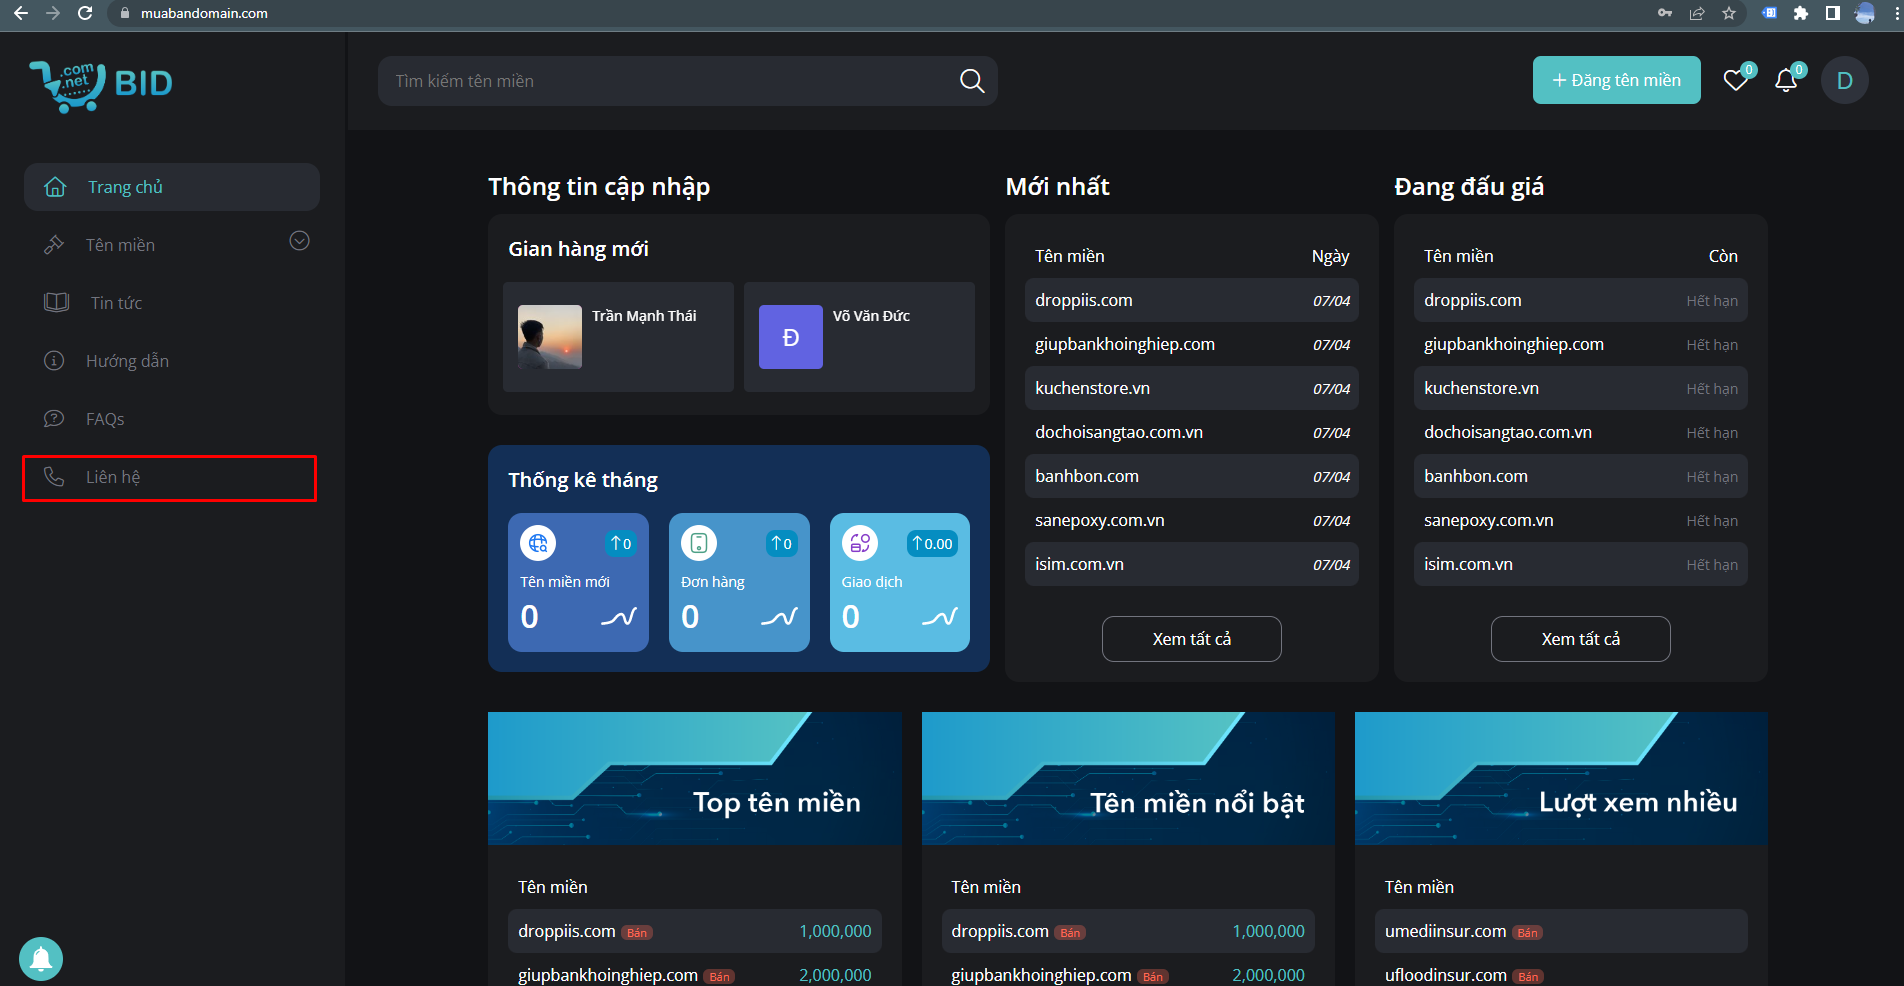Viewport: 1904px width, 986px height.
Task: Open the wishlist heart icon
Action: pyautogui.click(x=1736, y=80)
